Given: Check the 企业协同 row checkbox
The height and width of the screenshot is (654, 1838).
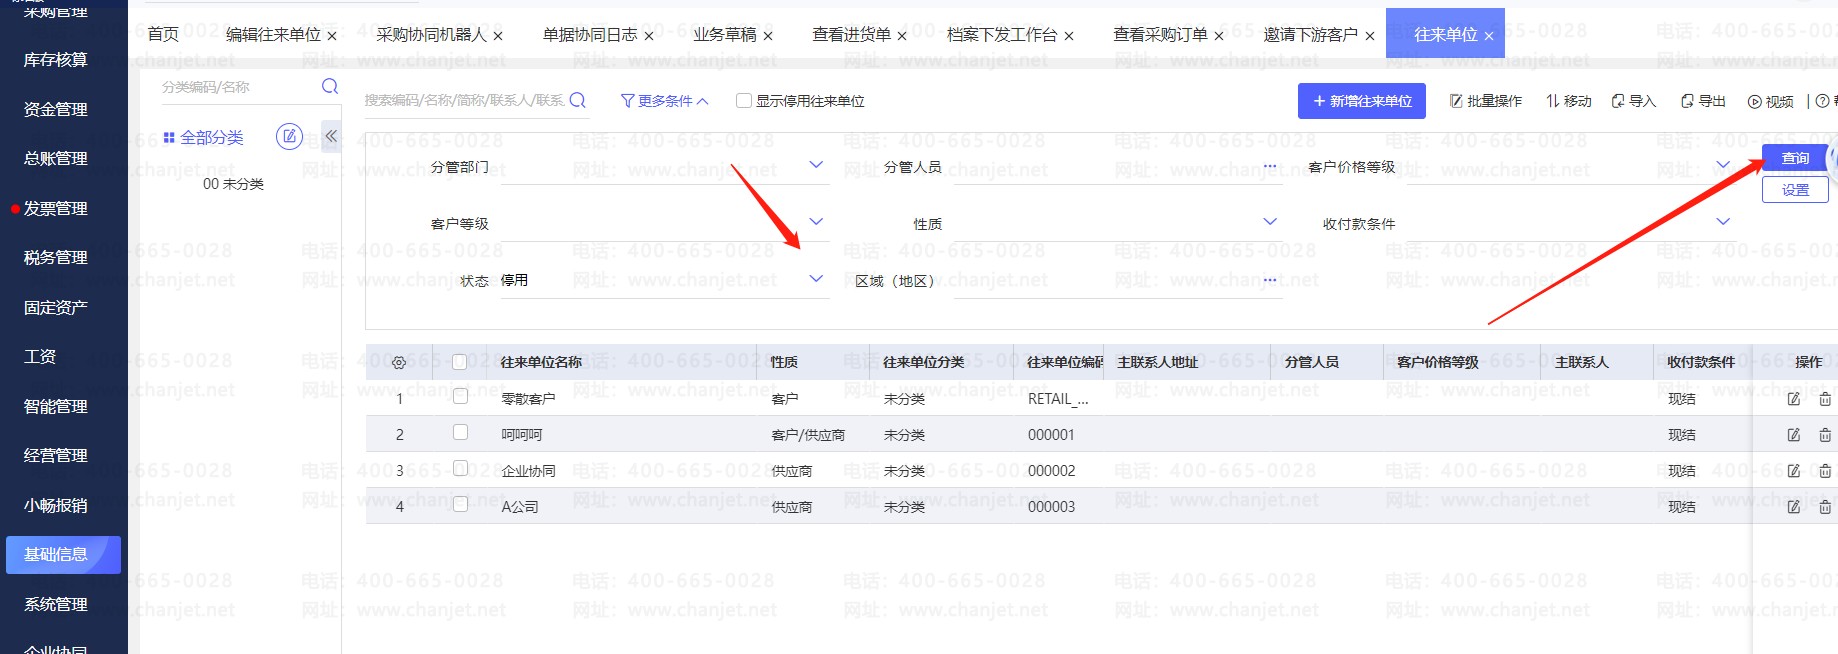Looking at the screenshot, I should 460,468.
